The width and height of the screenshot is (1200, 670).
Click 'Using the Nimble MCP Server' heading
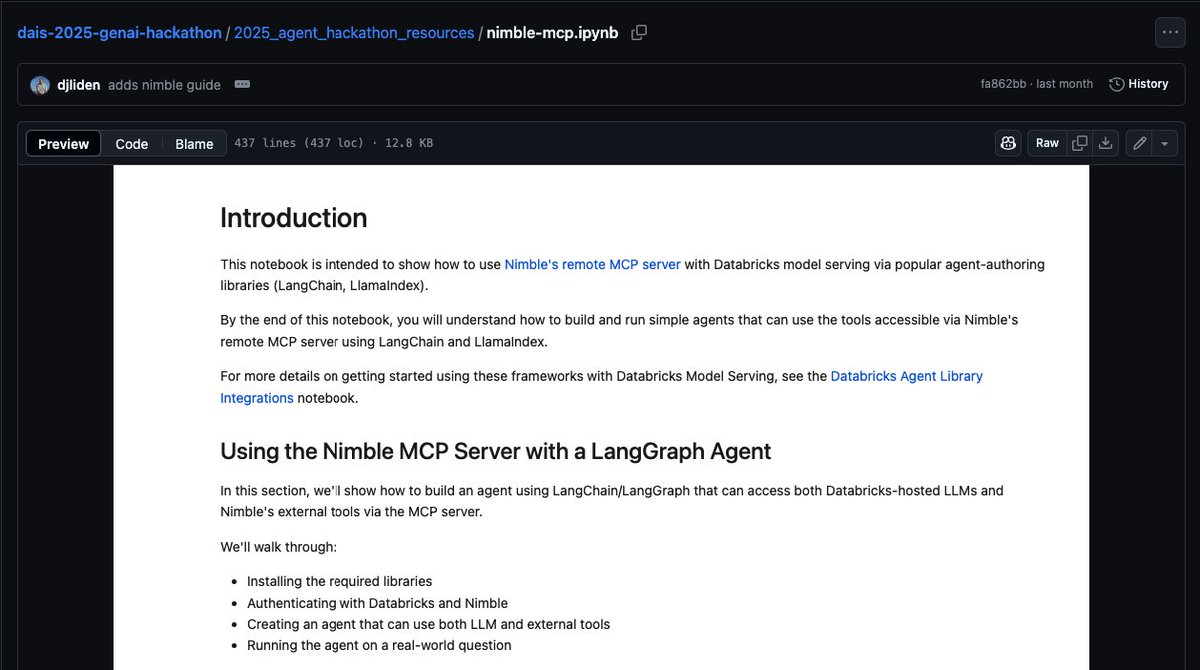coord(496,451)
